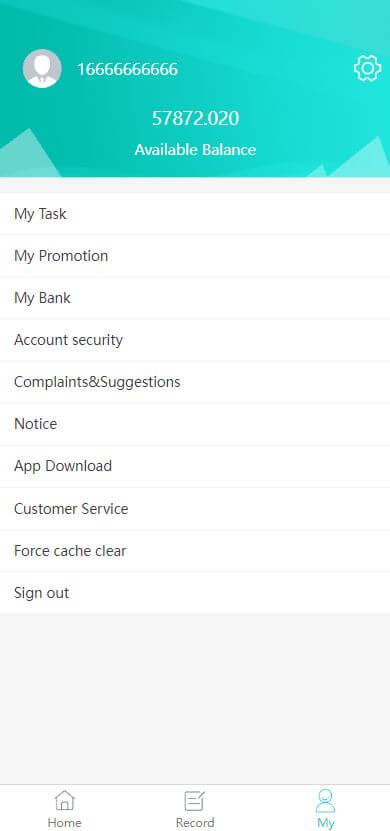Viewport: 390px width, 831px height.
Task: Select the Record notepad icon
Action: coord(194,800)
